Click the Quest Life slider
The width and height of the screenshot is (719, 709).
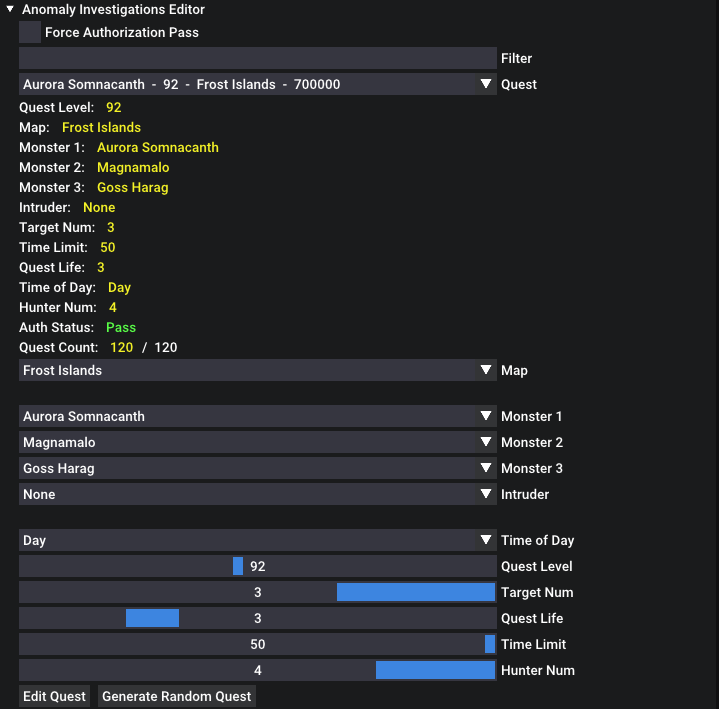[x=257, y=618]
